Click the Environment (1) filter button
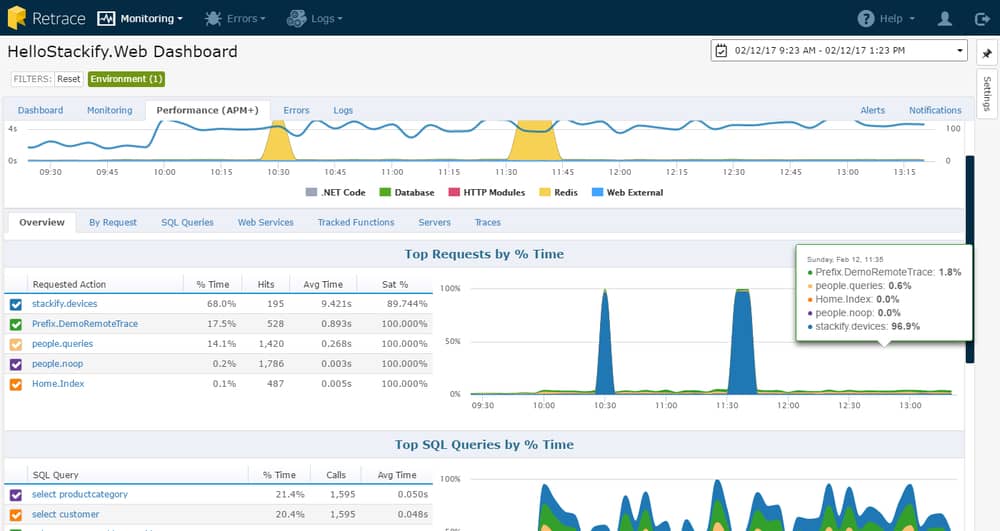Viewport: 1000px width, 531px height. [126, 79]
